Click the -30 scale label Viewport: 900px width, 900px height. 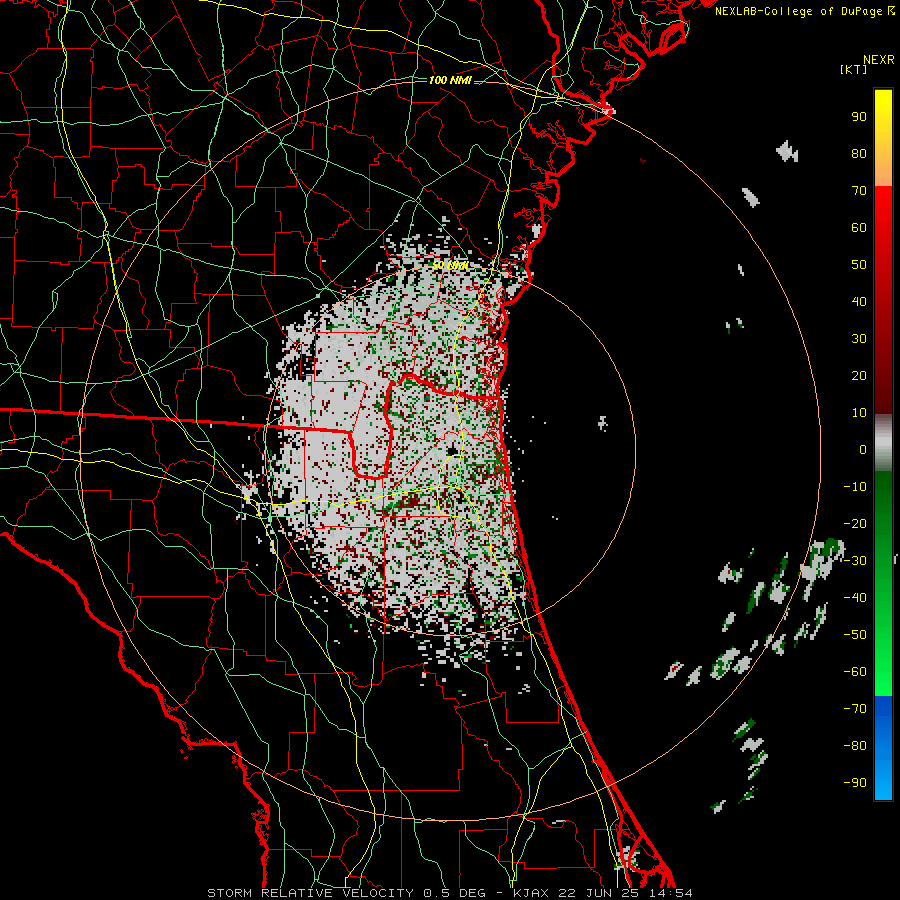tap(855, 561)
